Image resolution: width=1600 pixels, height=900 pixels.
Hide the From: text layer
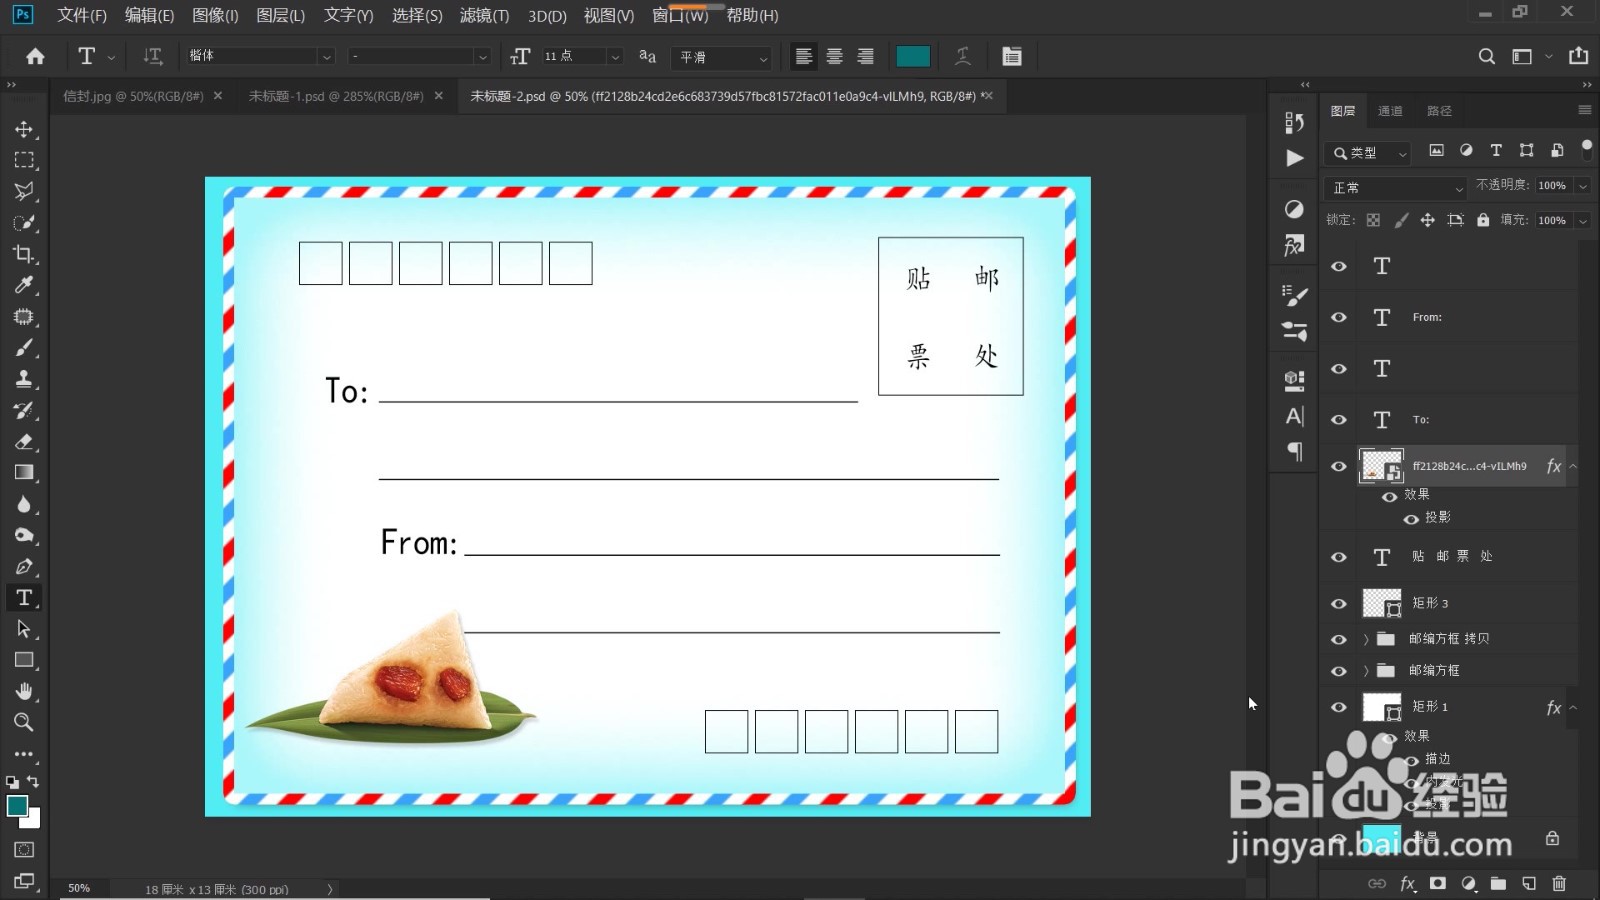pyautogui.click(x=1339, y=317)
